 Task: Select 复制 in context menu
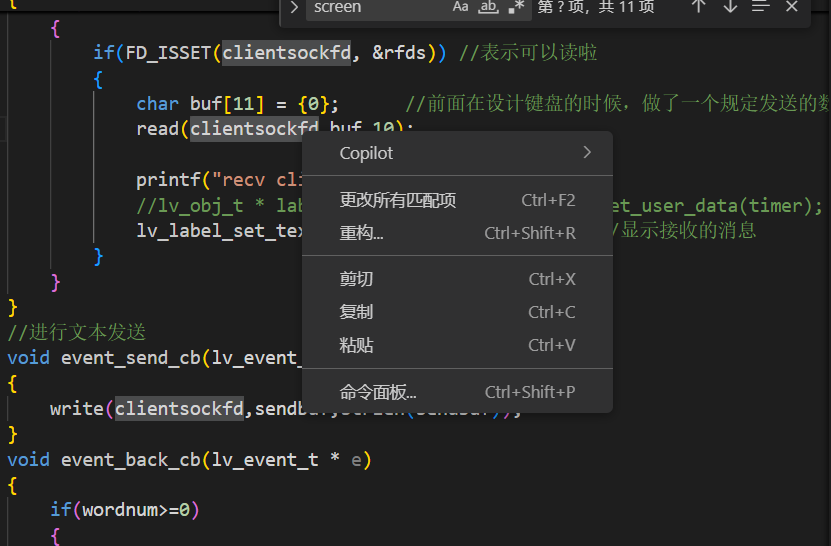(x=457, y=312)
